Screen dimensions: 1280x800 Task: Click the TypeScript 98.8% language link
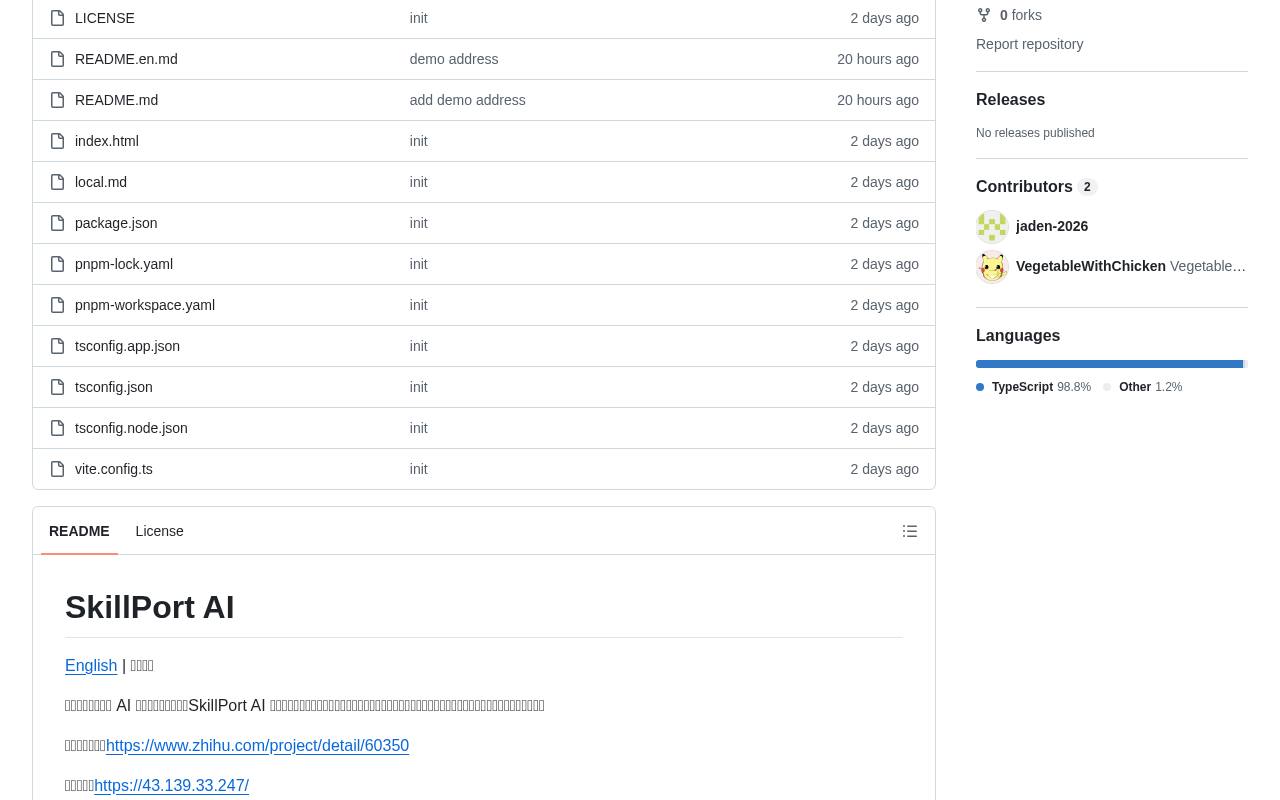click(1034, 387)
